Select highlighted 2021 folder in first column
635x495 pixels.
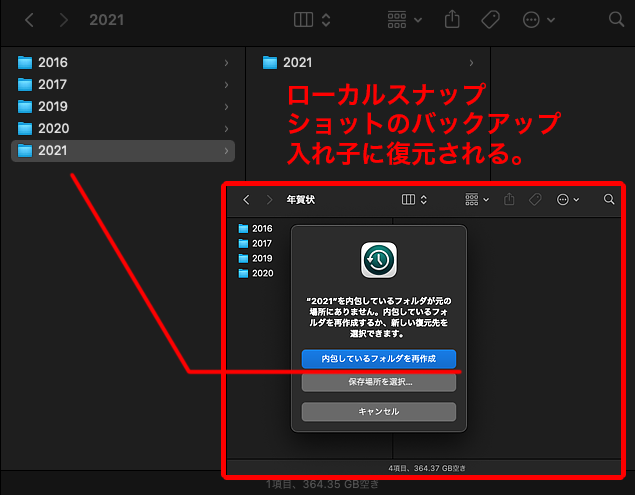tap(123, 151)
